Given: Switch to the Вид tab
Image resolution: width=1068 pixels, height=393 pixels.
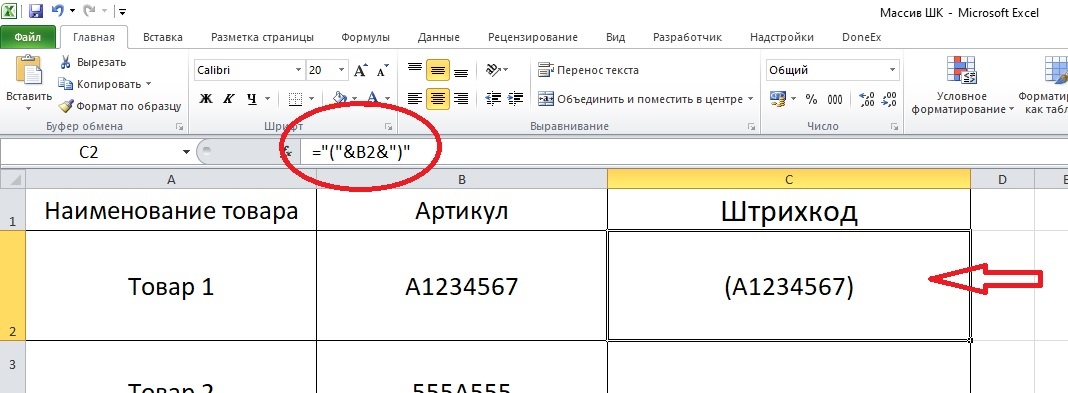Looking at the screenshot, I should click(x=615, y=37).
